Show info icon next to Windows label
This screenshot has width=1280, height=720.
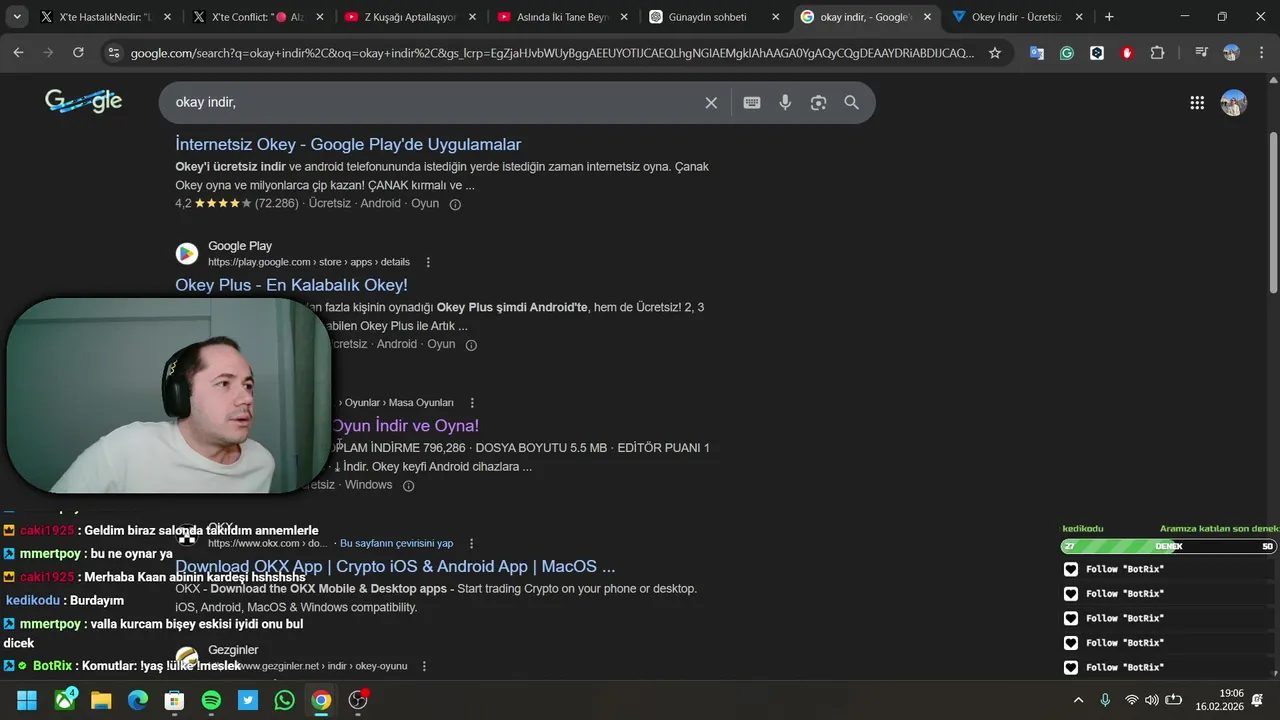coord(408,486)
